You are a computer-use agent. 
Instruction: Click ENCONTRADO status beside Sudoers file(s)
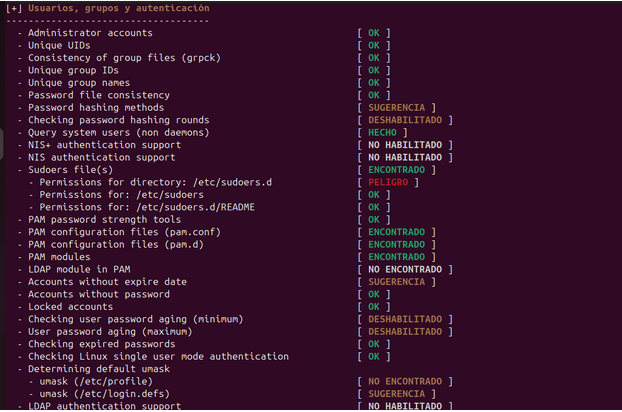click(x=401, y=170)
